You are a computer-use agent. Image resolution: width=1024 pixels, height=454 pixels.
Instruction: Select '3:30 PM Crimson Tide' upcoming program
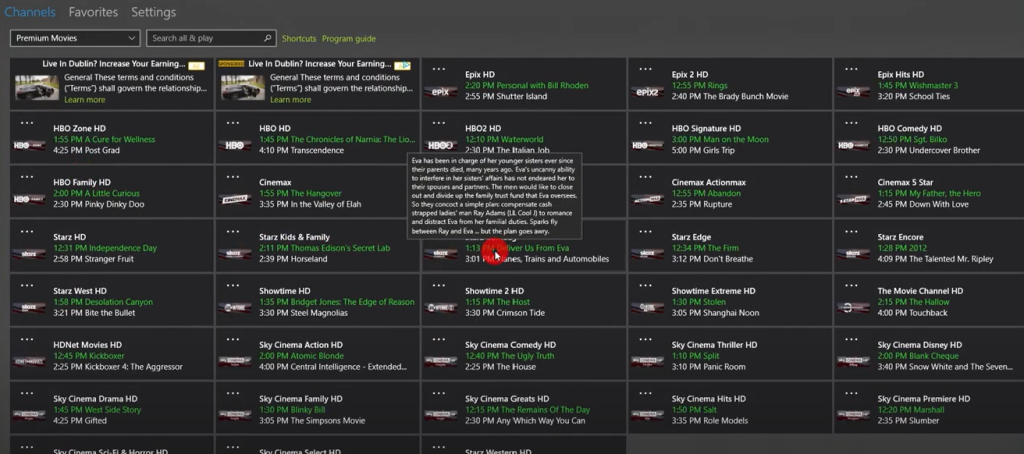505,313
